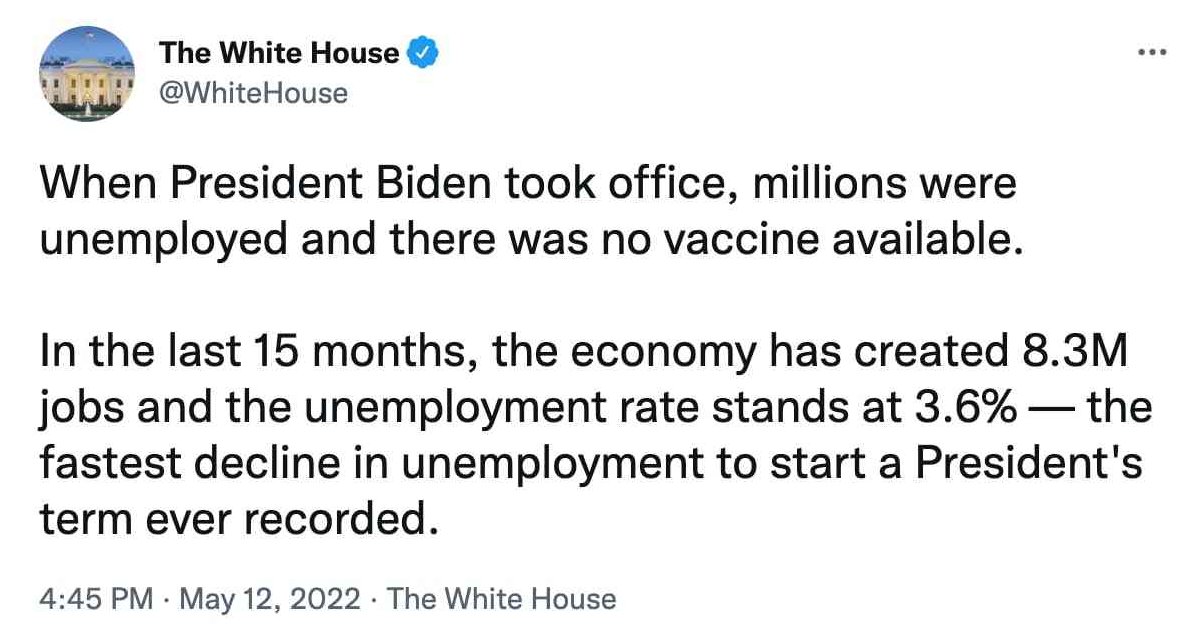Screen dimensions: 1183x624
Task: Click the word "President's" in the tweet
Action: 1029,463
